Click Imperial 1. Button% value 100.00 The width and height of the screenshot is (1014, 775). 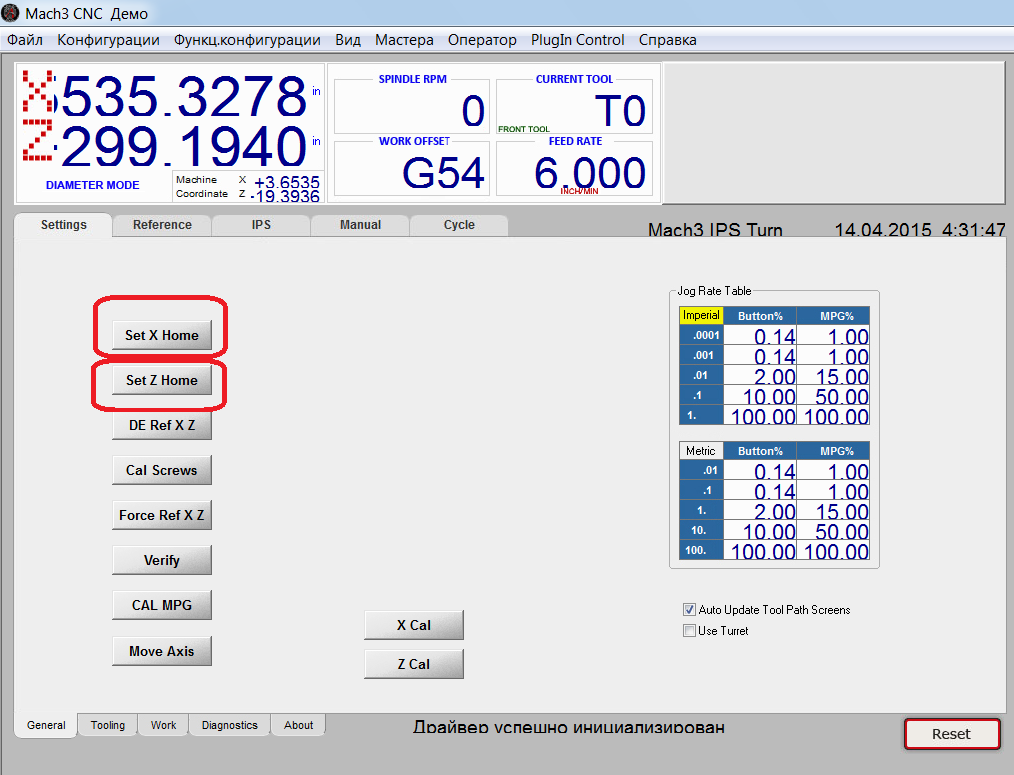click(760, 415)
